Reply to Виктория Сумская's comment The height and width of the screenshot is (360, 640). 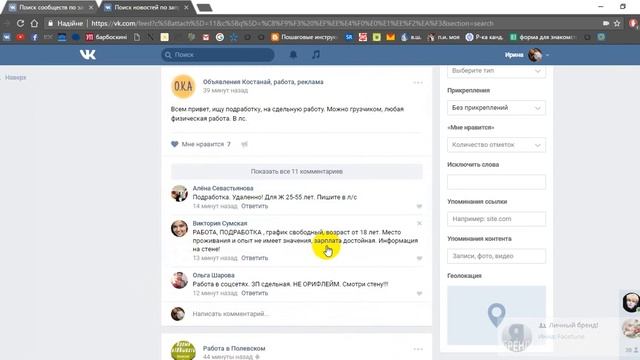tap(254, 258)
